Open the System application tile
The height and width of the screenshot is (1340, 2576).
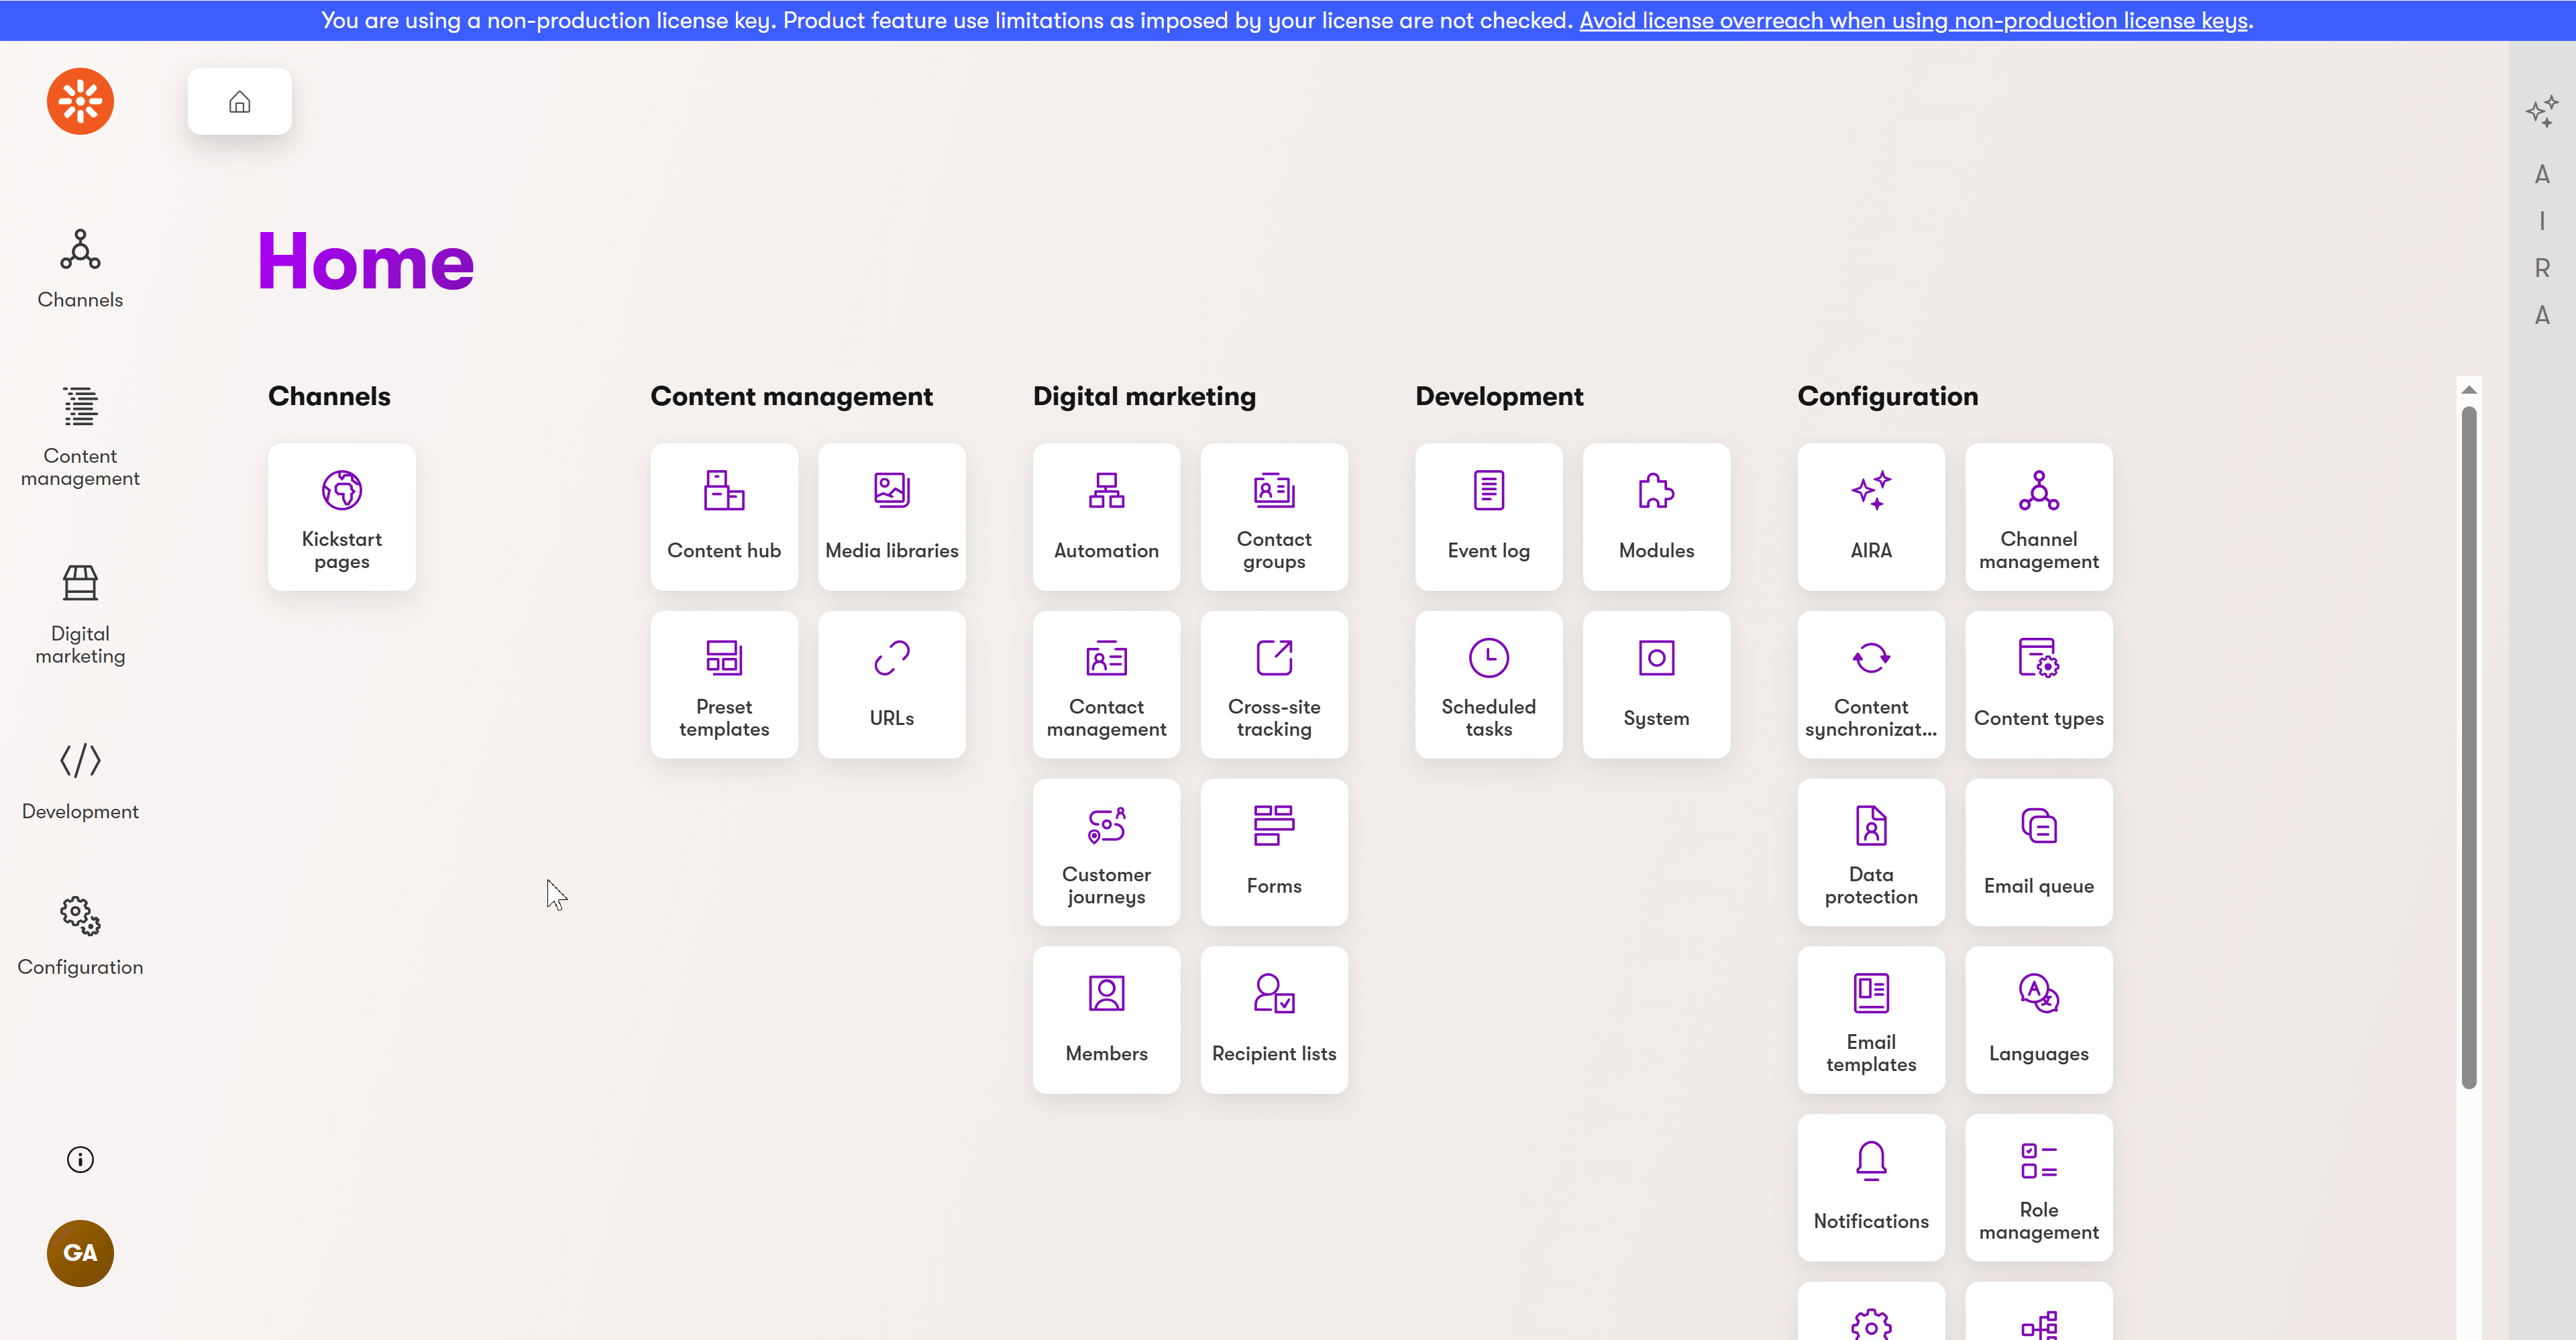(x=1656, y=684)
